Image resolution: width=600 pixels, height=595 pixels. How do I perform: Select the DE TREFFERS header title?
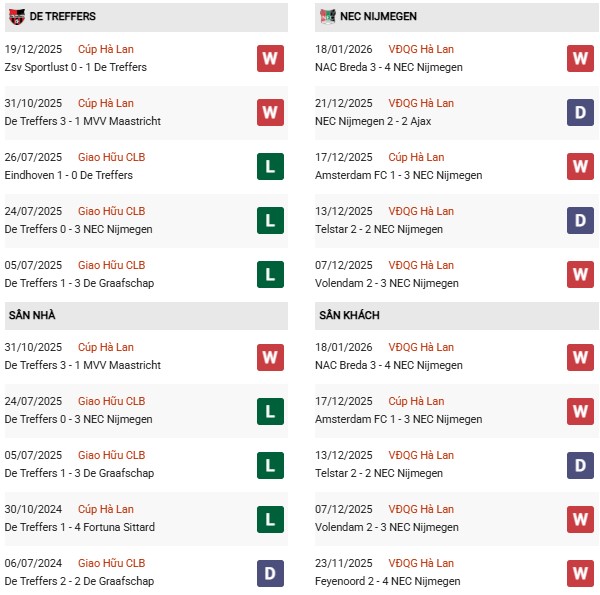point(64,17)
